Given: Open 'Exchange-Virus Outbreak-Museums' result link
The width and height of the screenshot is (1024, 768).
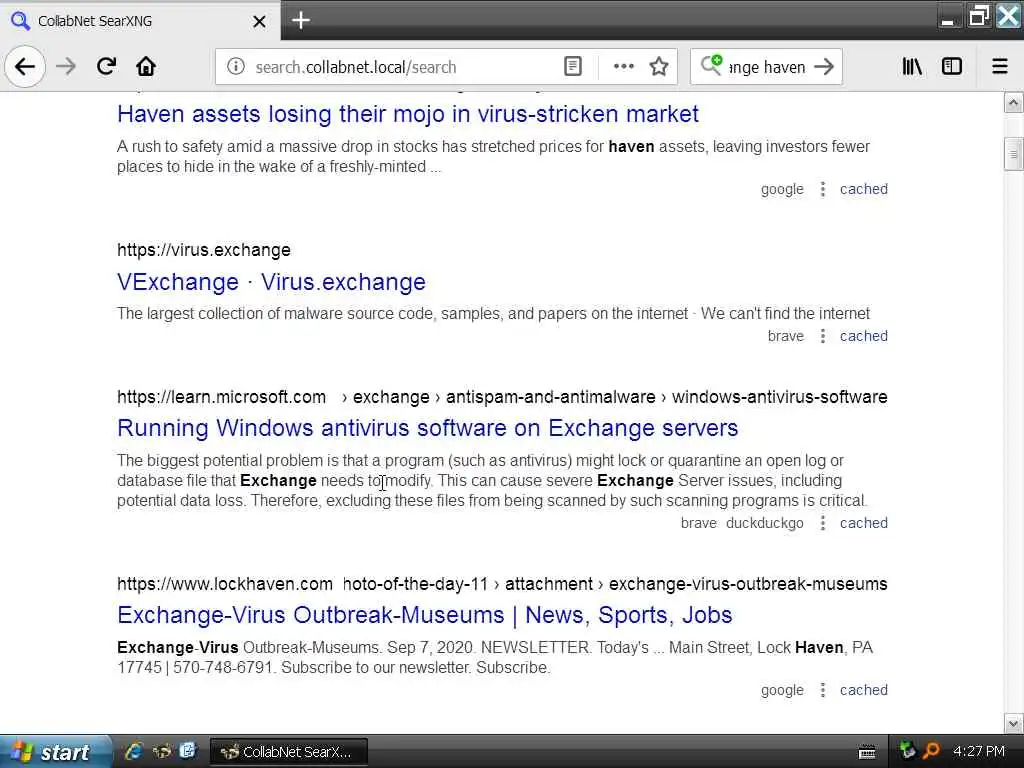Looking at the screenshot, I should click(424, 615).
